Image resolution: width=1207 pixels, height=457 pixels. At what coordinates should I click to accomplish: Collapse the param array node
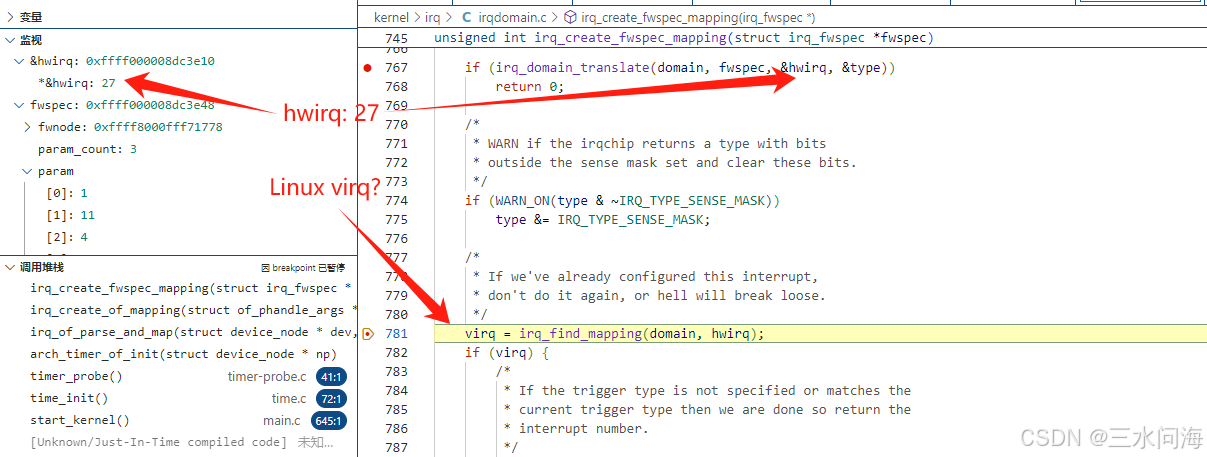coord(28,171)
